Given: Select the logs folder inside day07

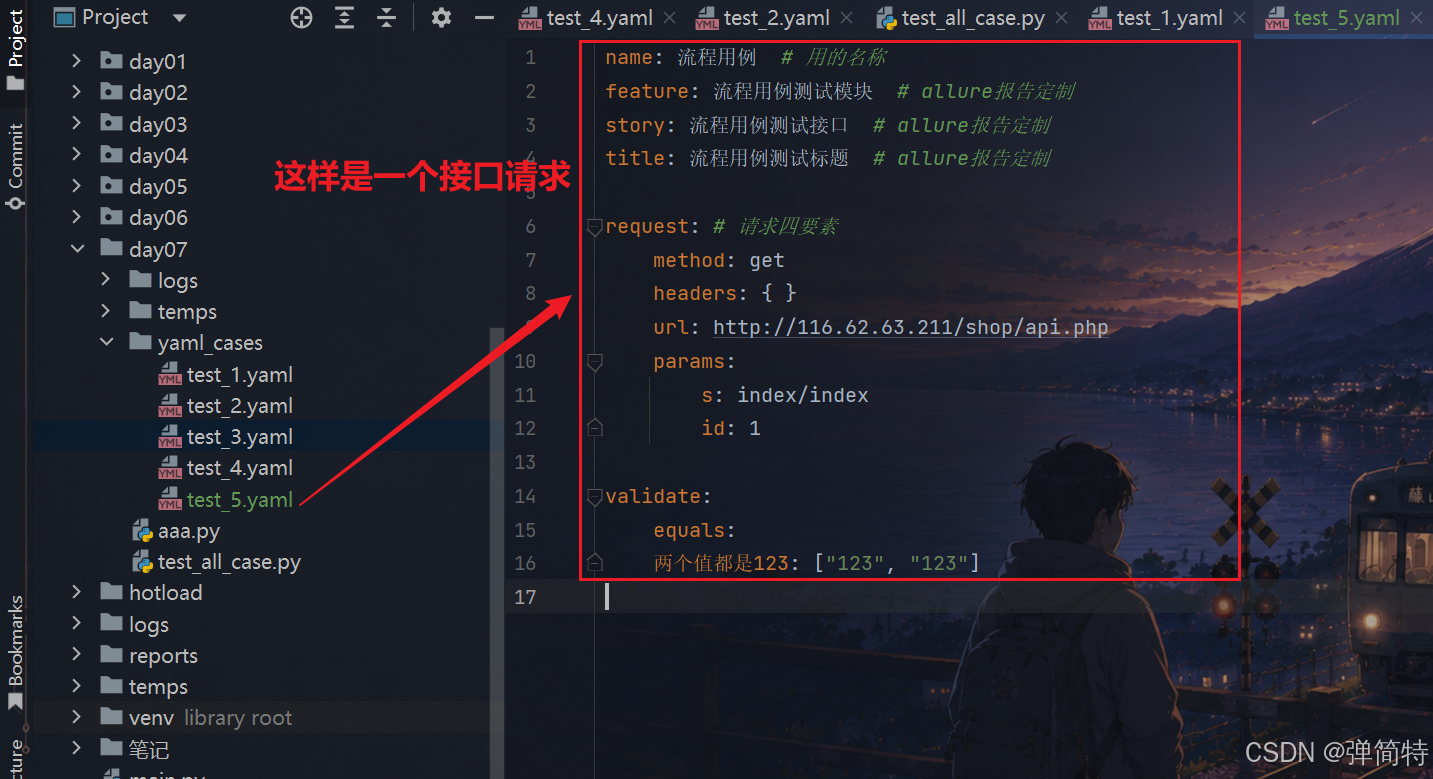Looking at the screenshot, I should (x=178, y=280).
